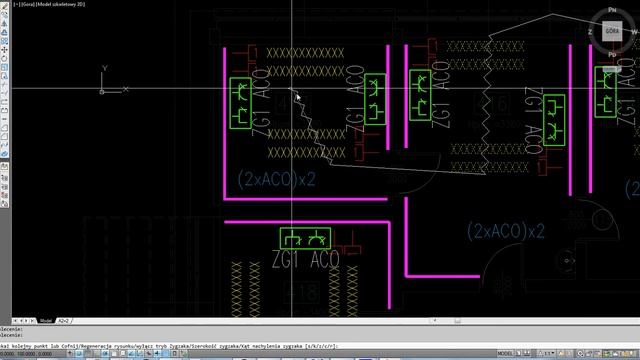Toggle Transparency display in status bar
The image size is (640, 360).
[x=166, y=353]
